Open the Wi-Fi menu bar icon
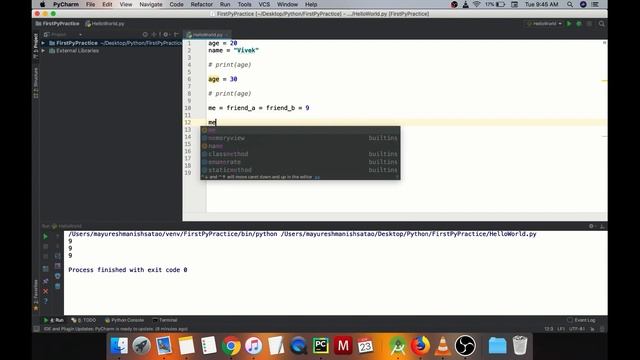This screenshot has width=640, height=360. pyautogui.click(x=476, y=4)
